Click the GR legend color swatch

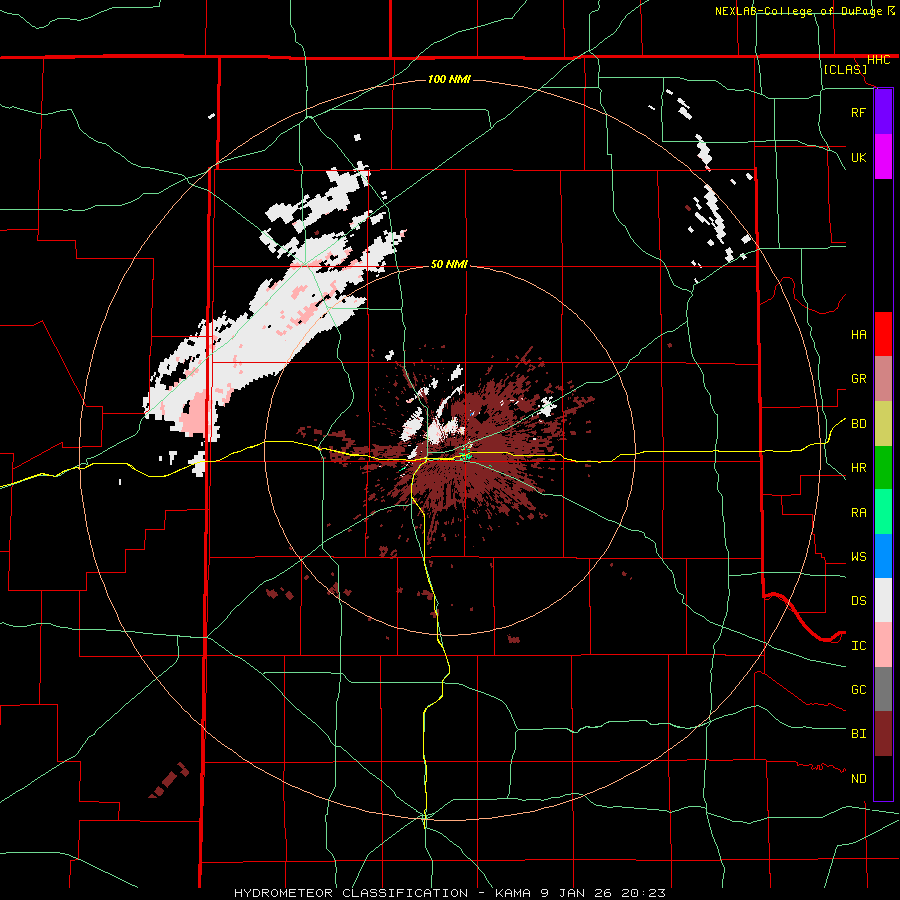pos(883,379)
